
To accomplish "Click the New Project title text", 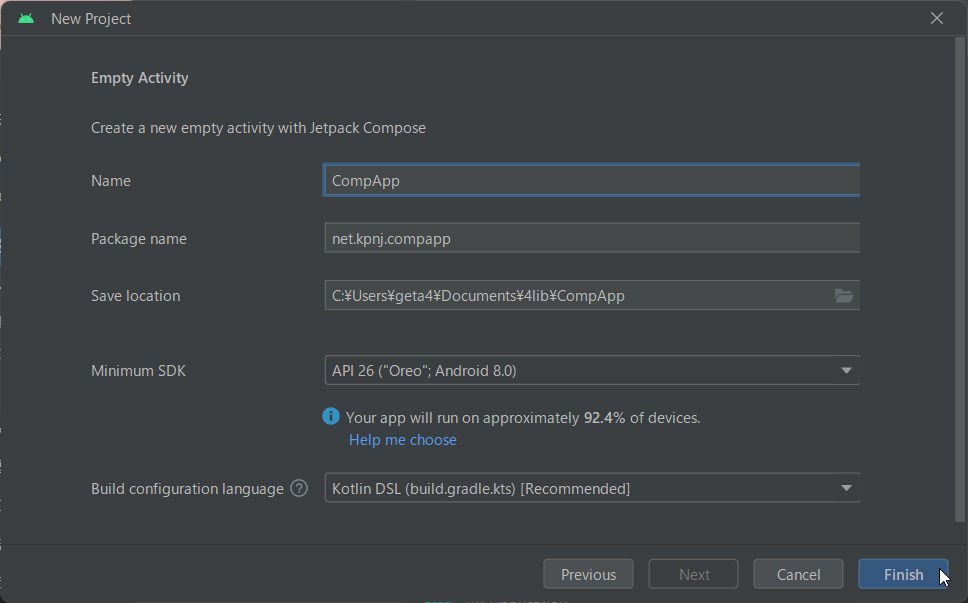I will coord(91,19).
